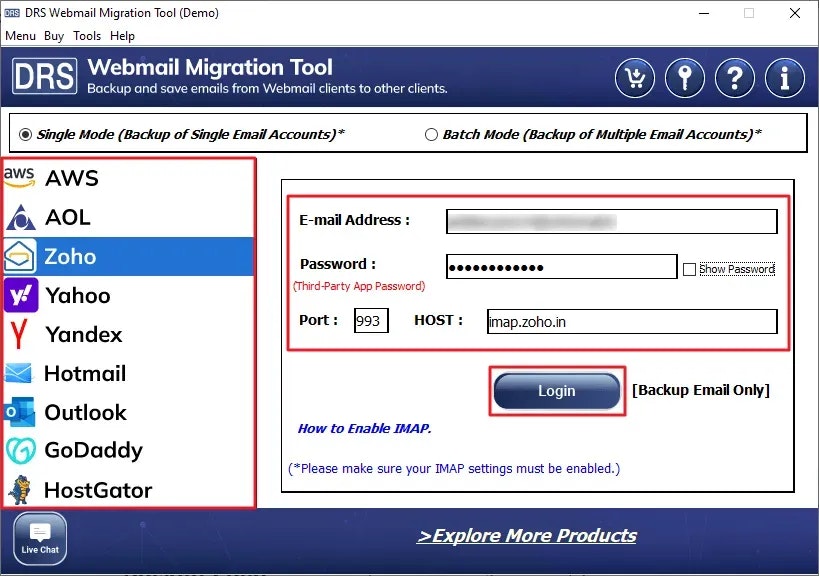Image resolution: width=819 pixels, height=576 pixels.
Task: Click the red Yandex Y icon
Action: click(x=19, y=334)
